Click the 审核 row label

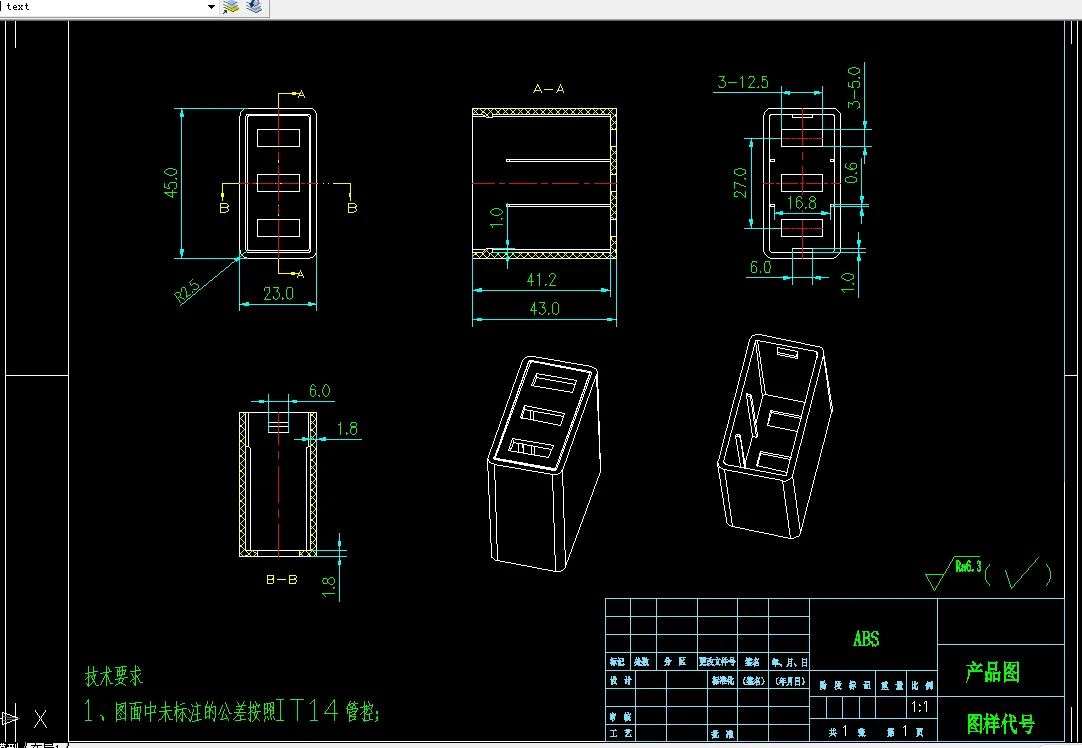(621, 716)
